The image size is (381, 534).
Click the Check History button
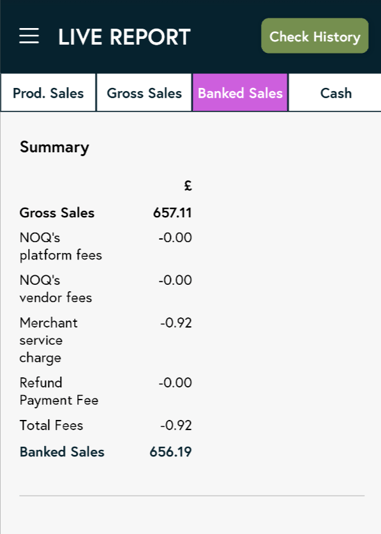(x=315, y=36)
